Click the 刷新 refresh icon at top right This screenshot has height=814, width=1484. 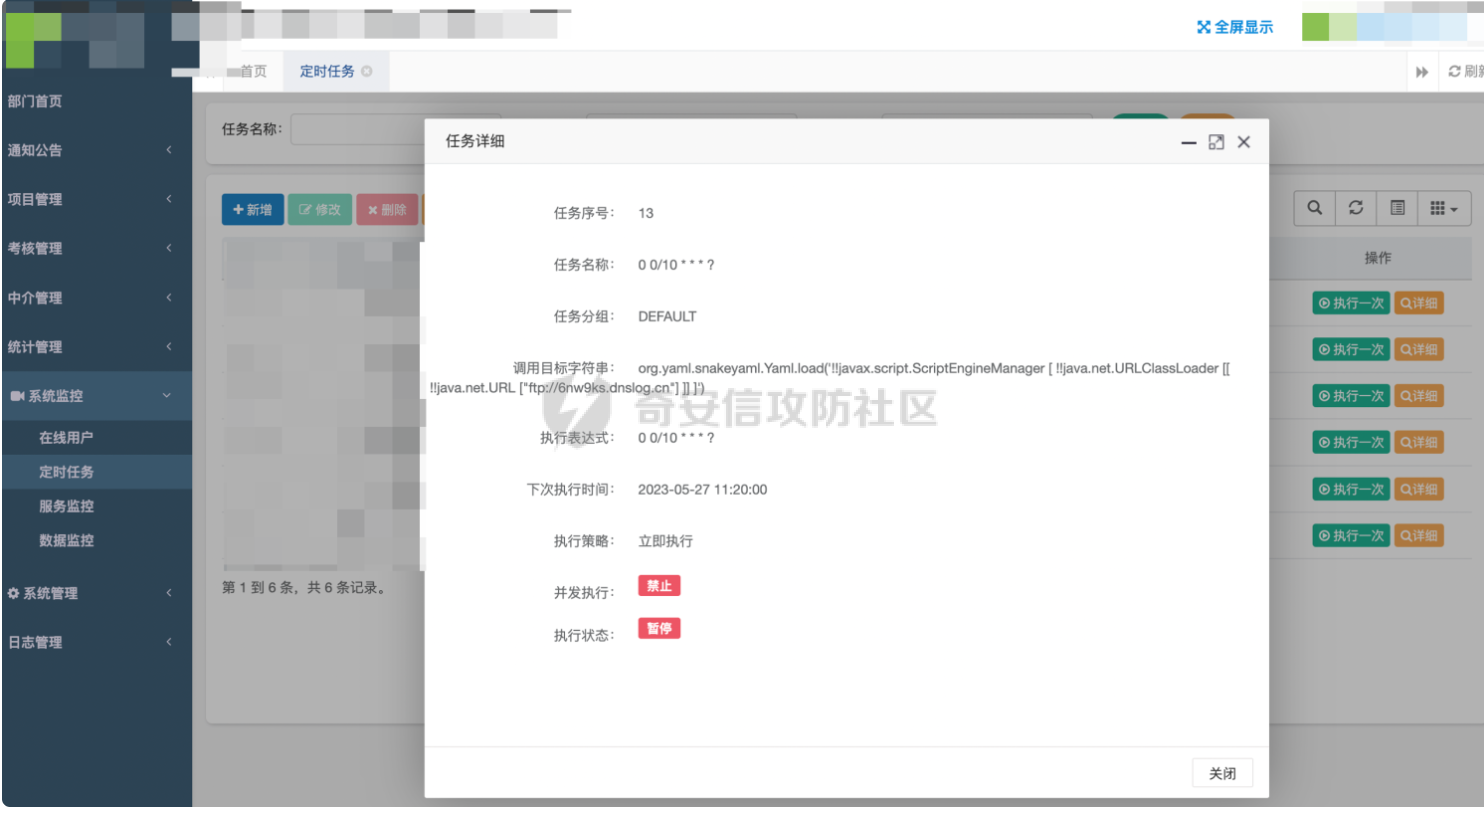coord(1455,71)
